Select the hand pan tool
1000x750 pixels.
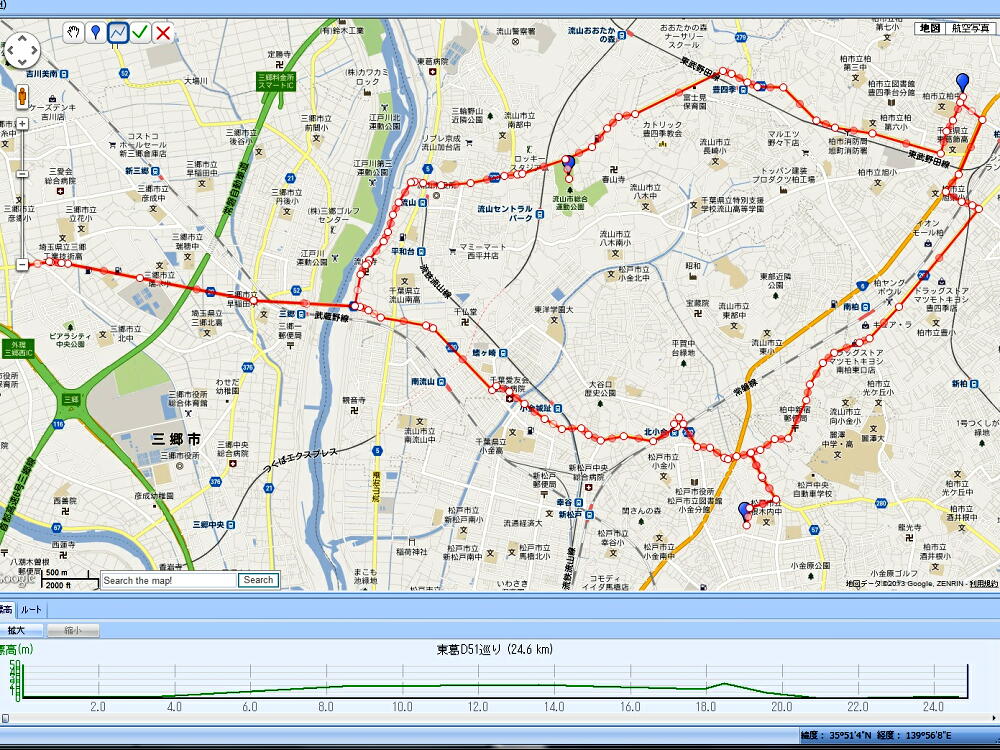74,32
